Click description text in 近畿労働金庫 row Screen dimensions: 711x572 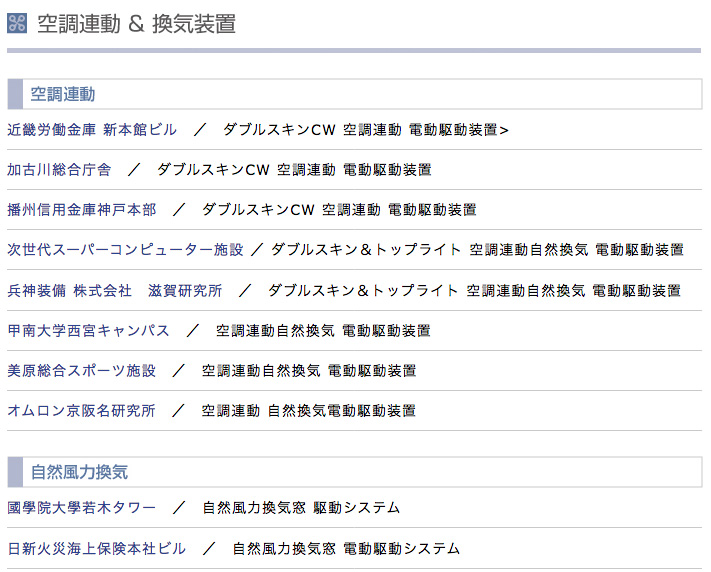coord(365,130)
